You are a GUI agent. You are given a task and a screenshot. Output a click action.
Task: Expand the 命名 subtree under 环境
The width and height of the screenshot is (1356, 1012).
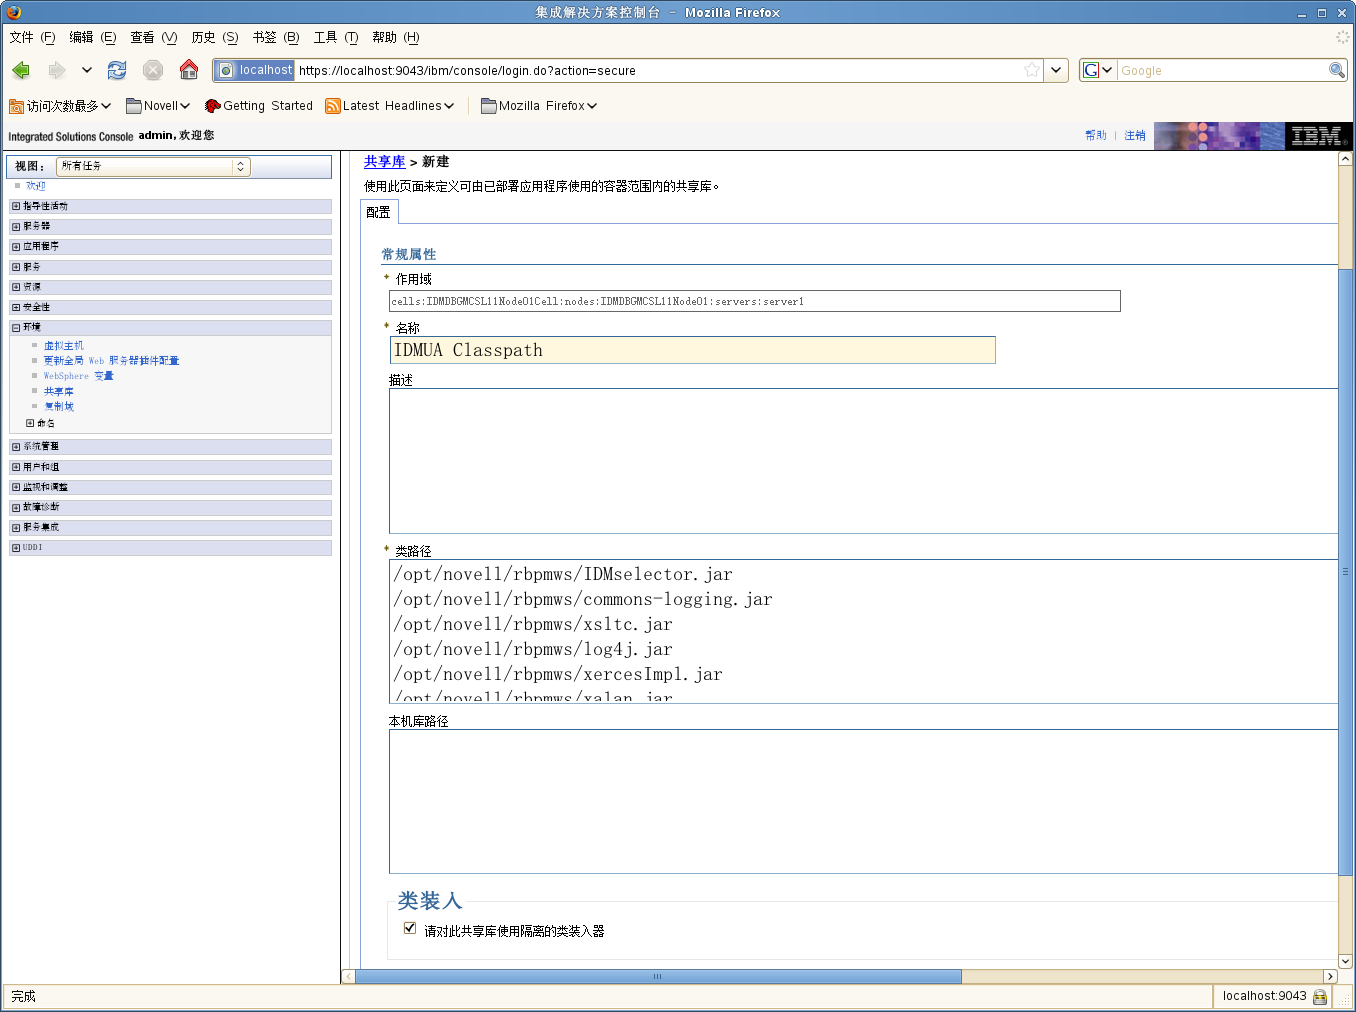point(30,423)
